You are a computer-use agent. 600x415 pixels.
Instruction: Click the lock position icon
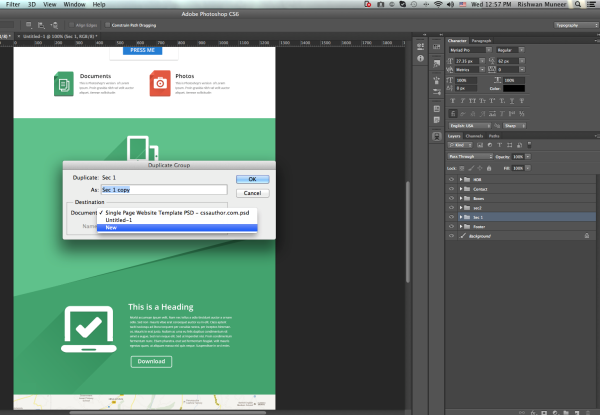(x=480, y=168)
